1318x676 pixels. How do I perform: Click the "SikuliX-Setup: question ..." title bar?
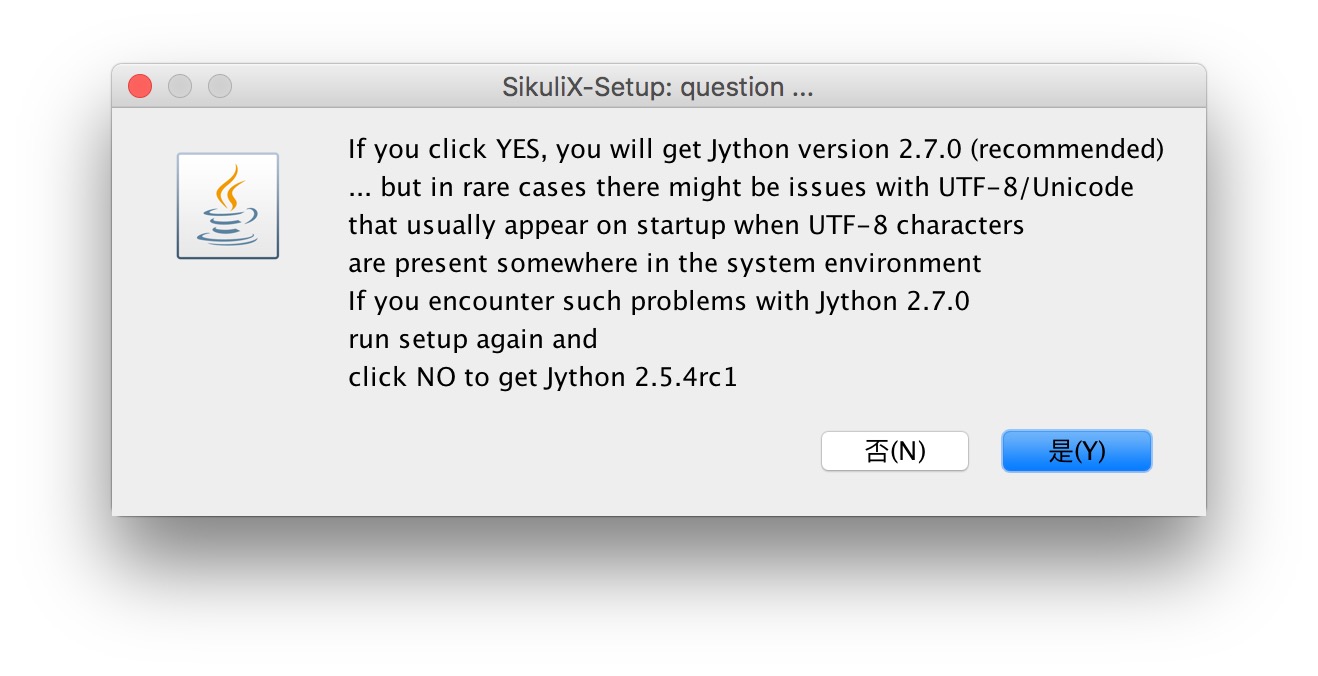[x=657, y=88]
